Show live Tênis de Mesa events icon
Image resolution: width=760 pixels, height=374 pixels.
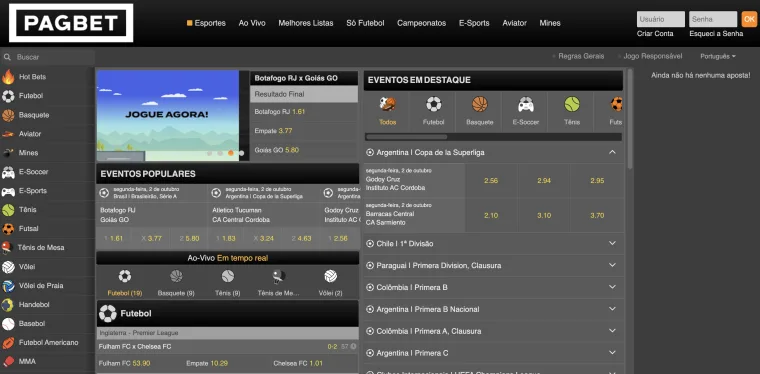[x=279, y=276]
